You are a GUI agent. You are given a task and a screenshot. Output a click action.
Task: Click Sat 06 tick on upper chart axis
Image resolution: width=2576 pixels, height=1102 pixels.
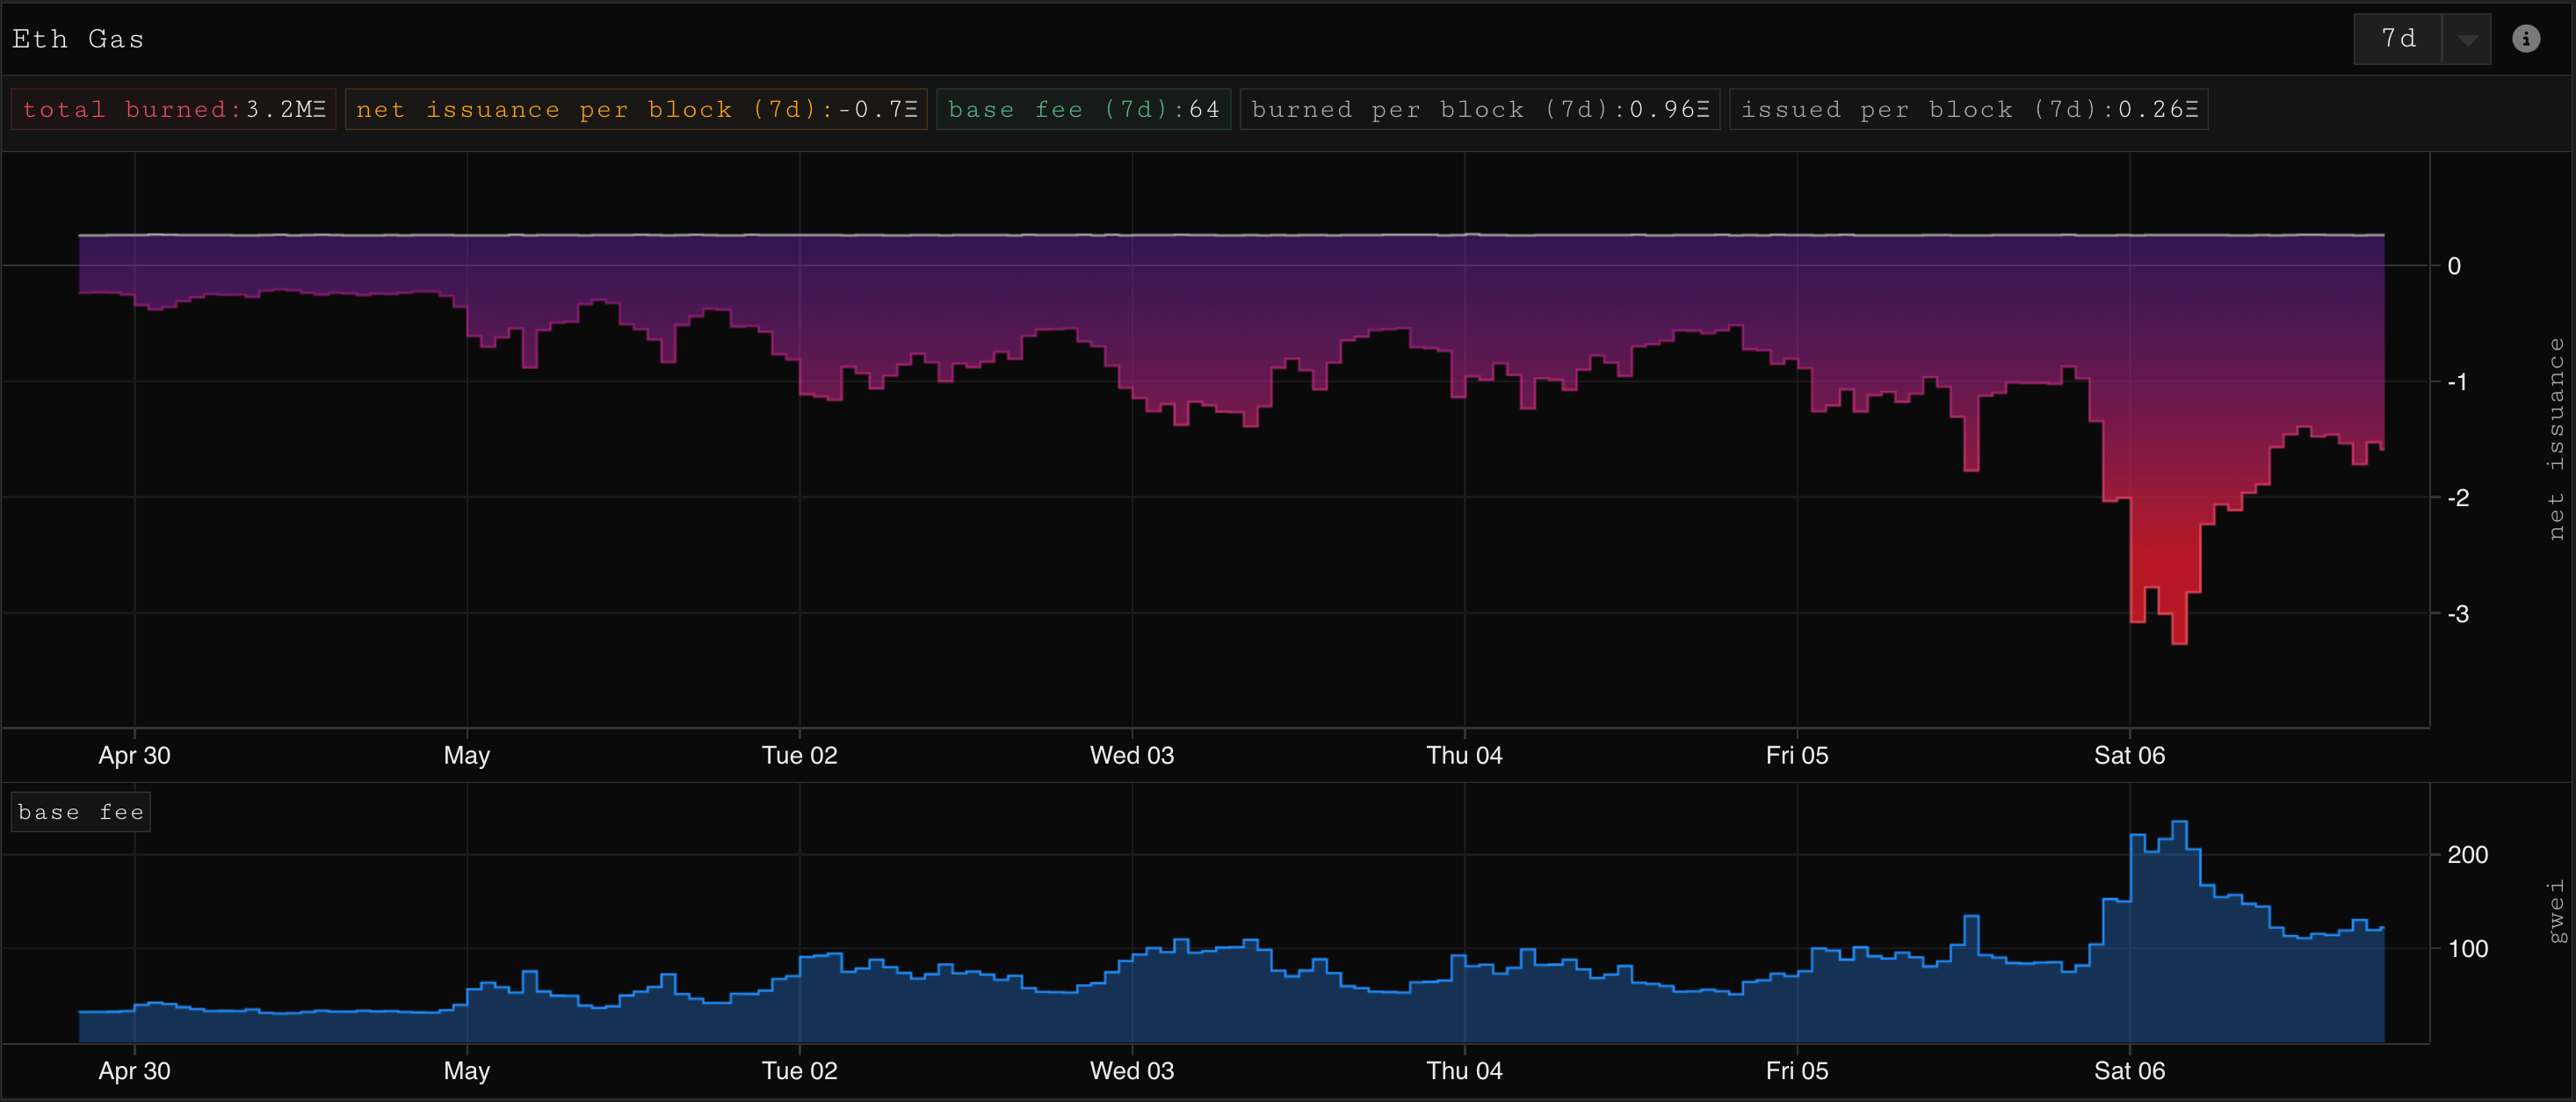pyautogui.click(x=2129, y=755)
